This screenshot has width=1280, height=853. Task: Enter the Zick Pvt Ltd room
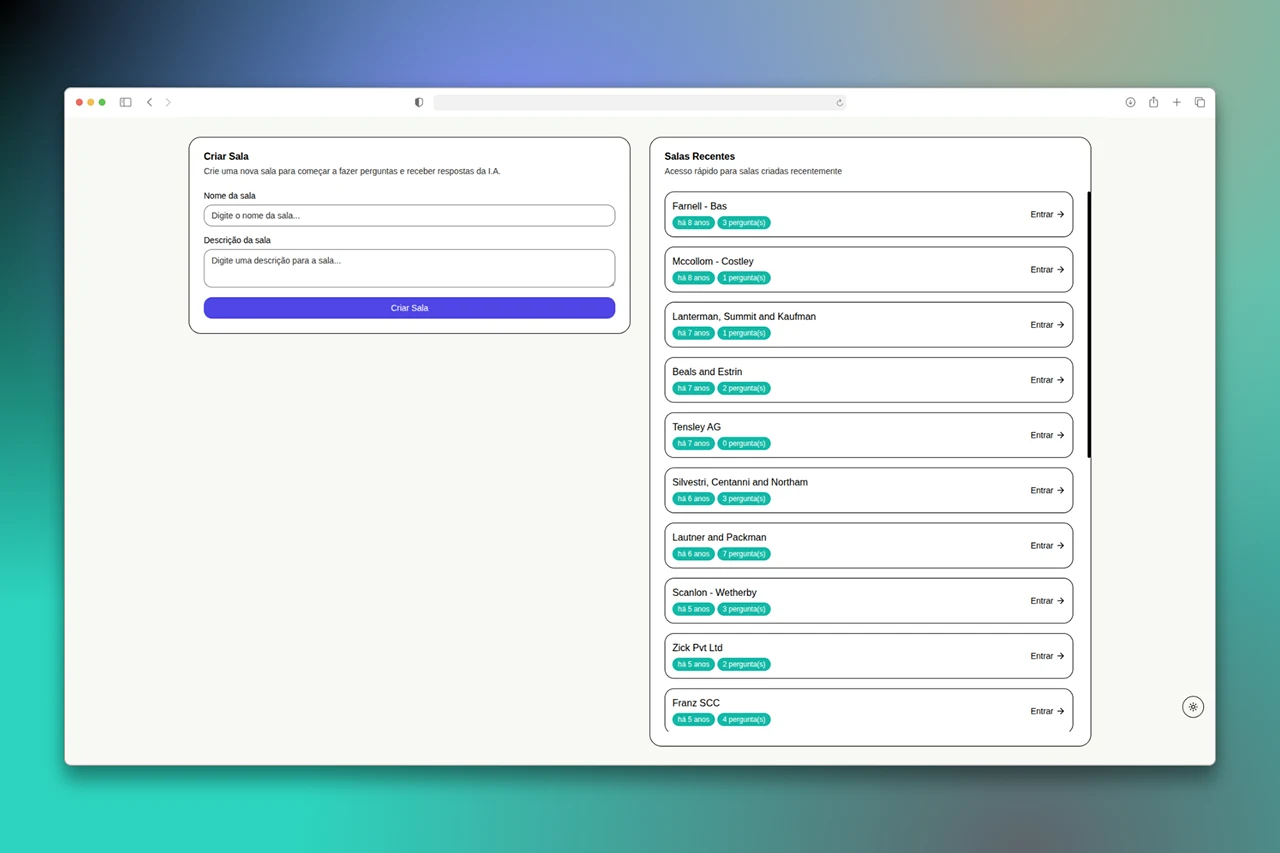[x=1047, y=656]
